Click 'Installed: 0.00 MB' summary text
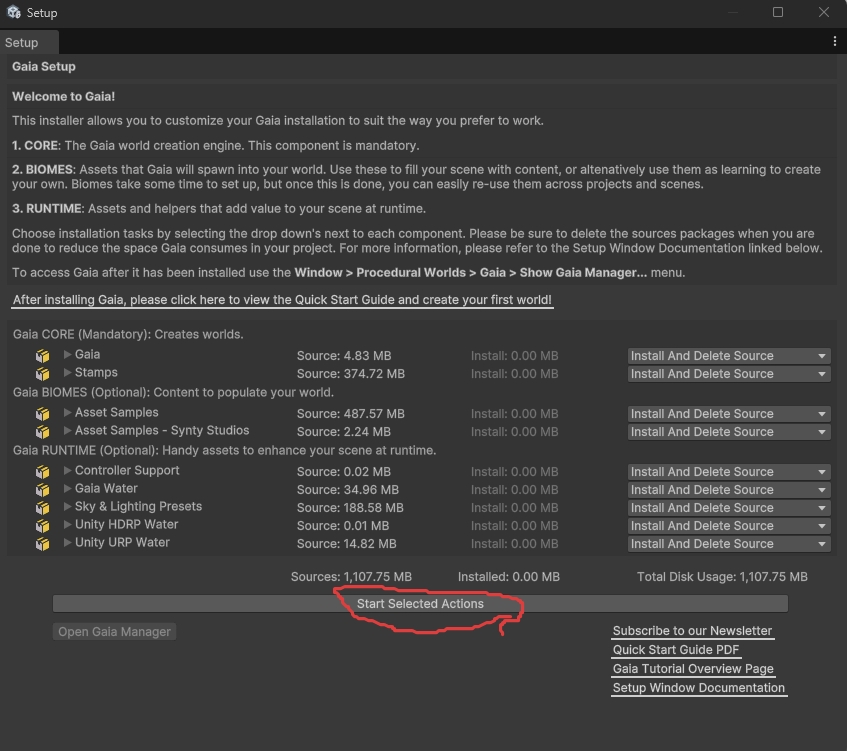 coord(509,577)
